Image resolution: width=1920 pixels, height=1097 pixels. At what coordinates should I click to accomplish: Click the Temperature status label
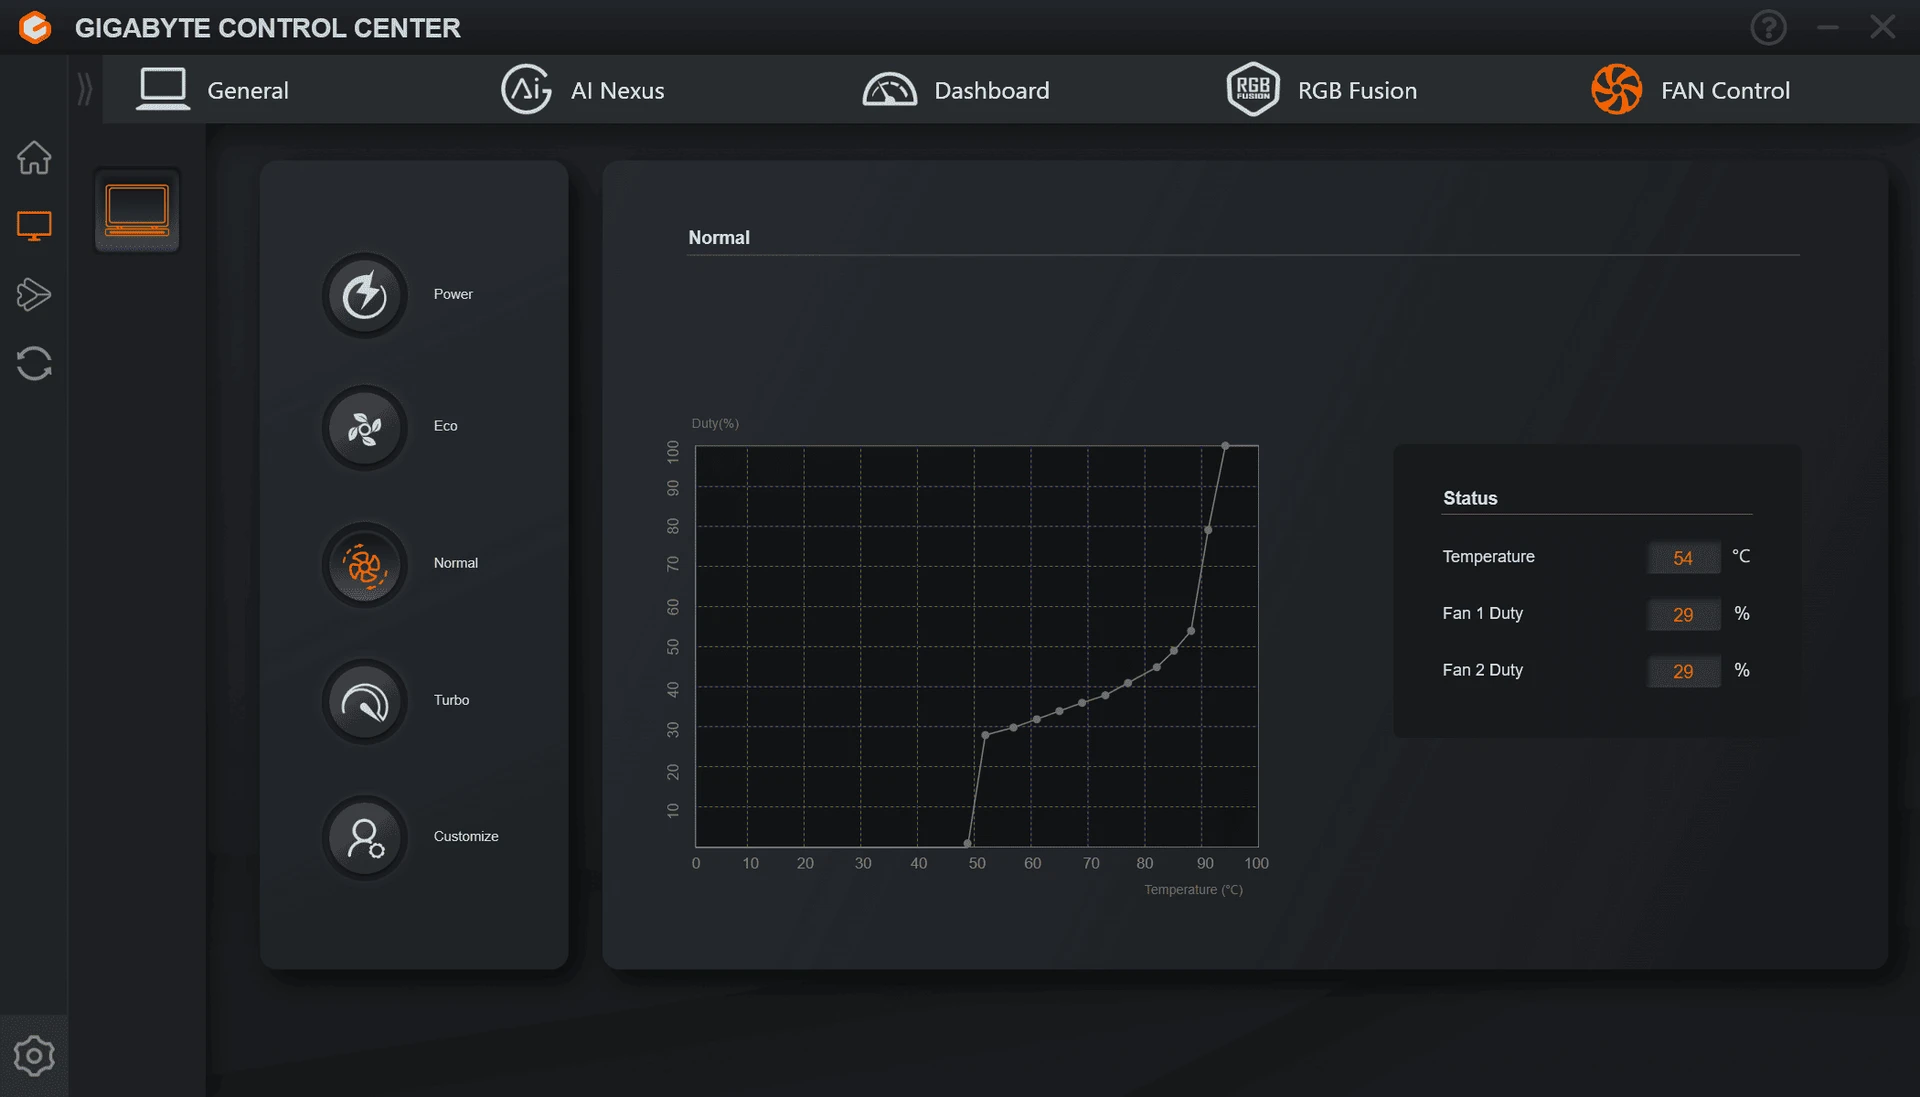[1488, 556]
